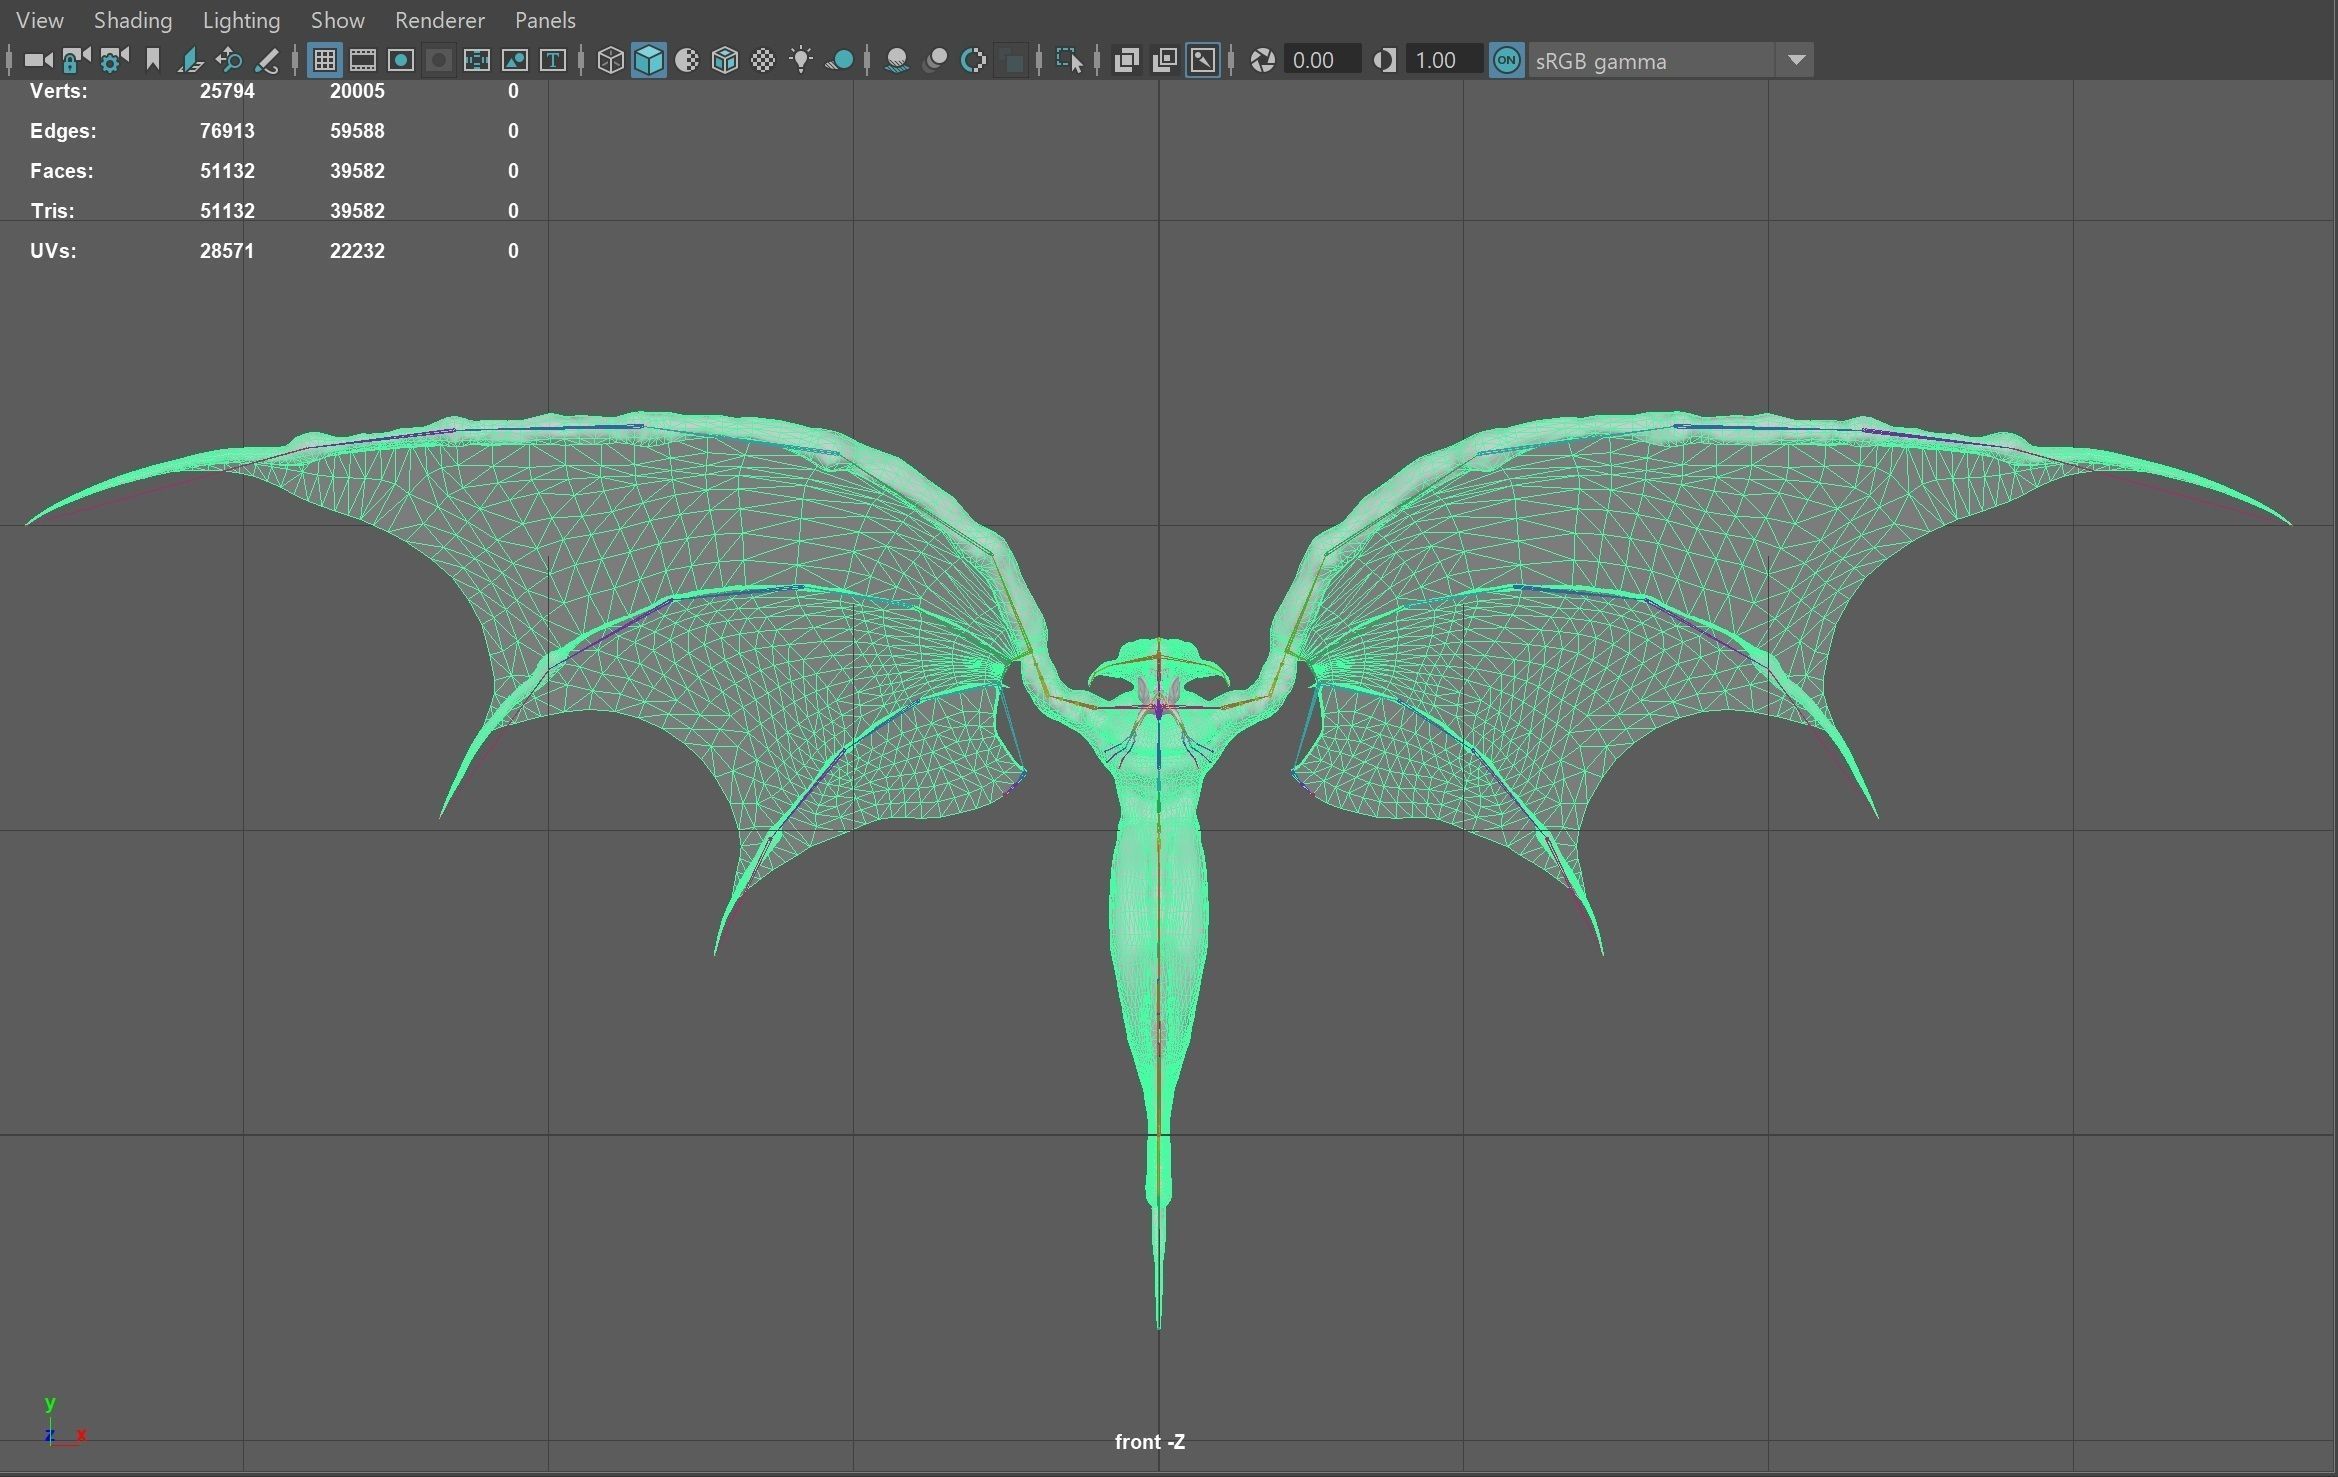The image size is (2338, 1477).
Task: Toggle X-Ray Active Components icon
Action: [1164, 61]
